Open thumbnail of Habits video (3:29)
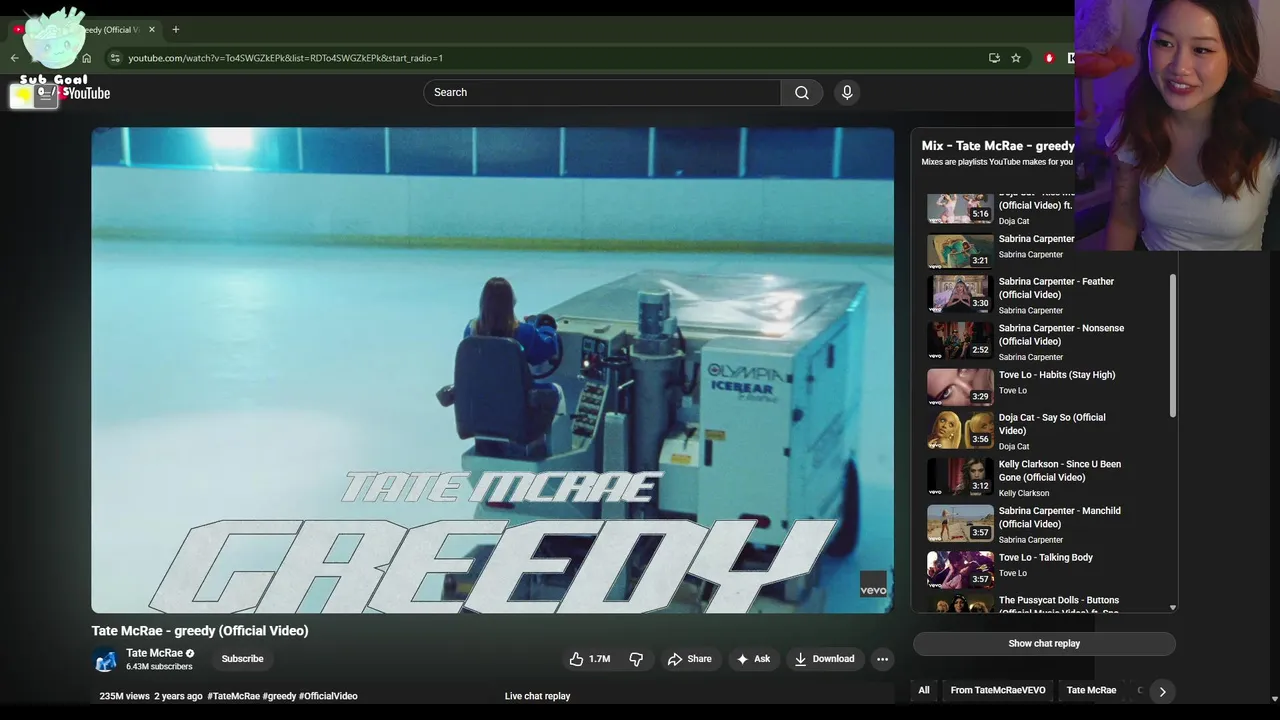The height and width of the screenshot is (720, 1280). pyautogui.click(x=960, y=387)
